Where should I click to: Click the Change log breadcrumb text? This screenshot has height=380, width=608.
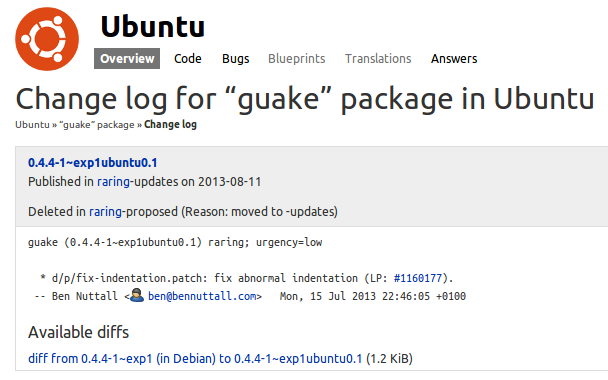click(x=170, y=124)
